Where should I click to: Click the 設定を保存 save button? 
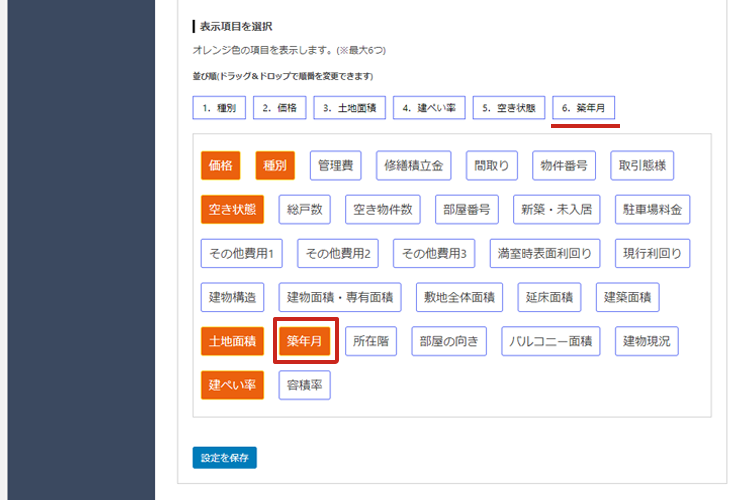[224, 458]
